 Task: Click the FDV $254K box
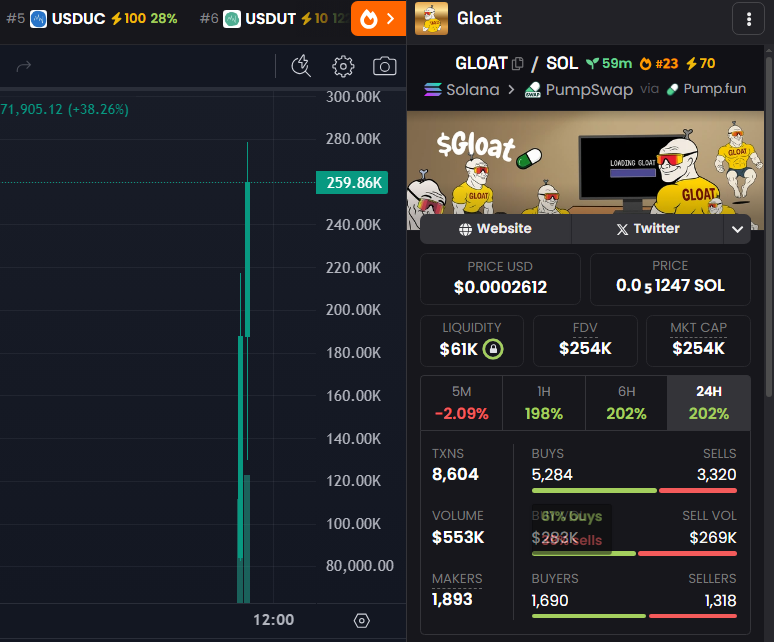(585, 340)
